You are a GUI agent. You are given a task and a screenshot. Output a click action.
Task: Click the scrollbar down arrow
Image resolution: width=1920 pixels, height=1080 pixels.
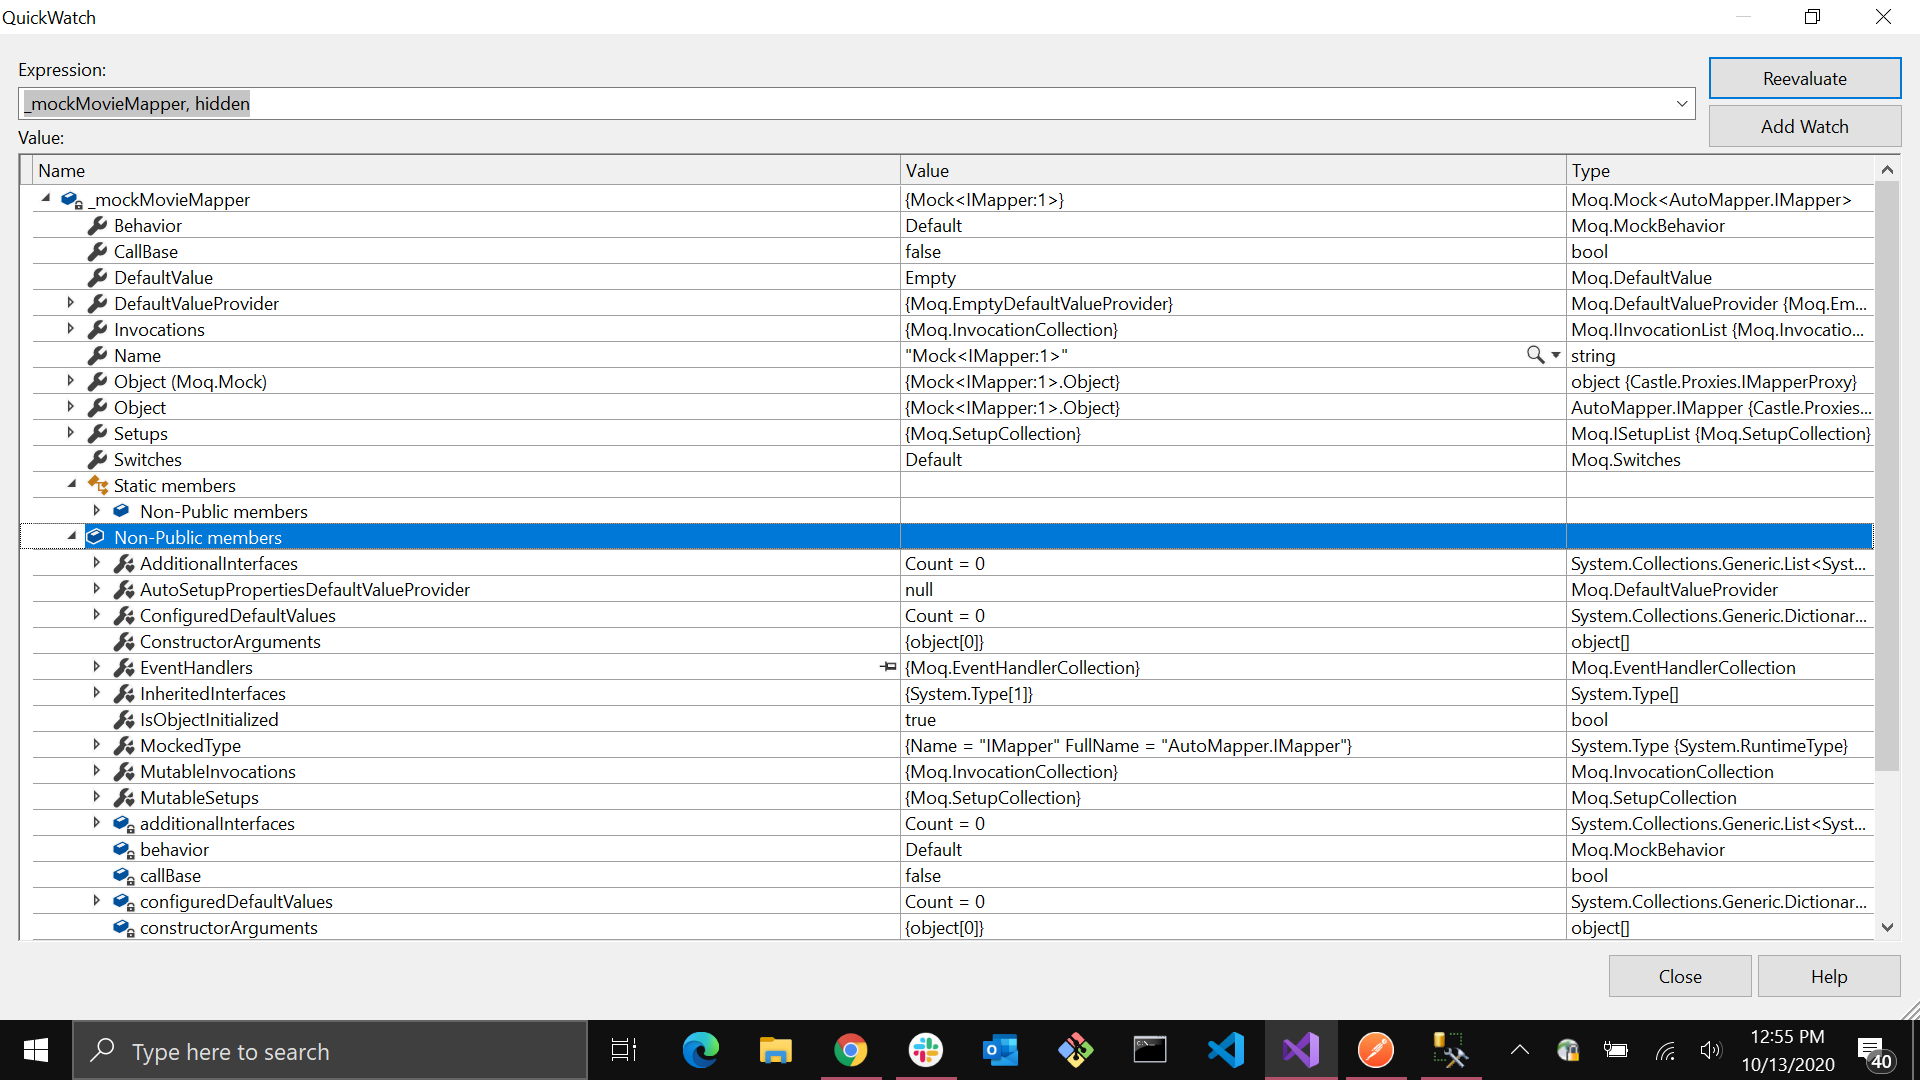tap(1887, 927)
